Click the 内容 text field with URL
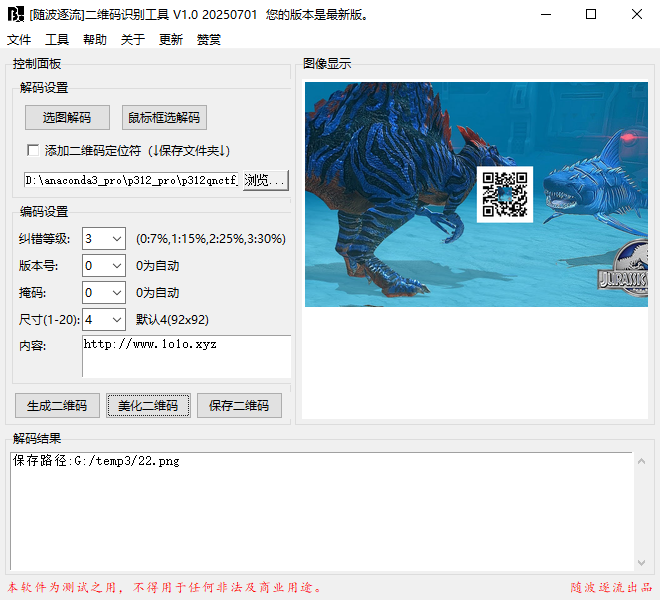The image size is (660, 600). 186,356
